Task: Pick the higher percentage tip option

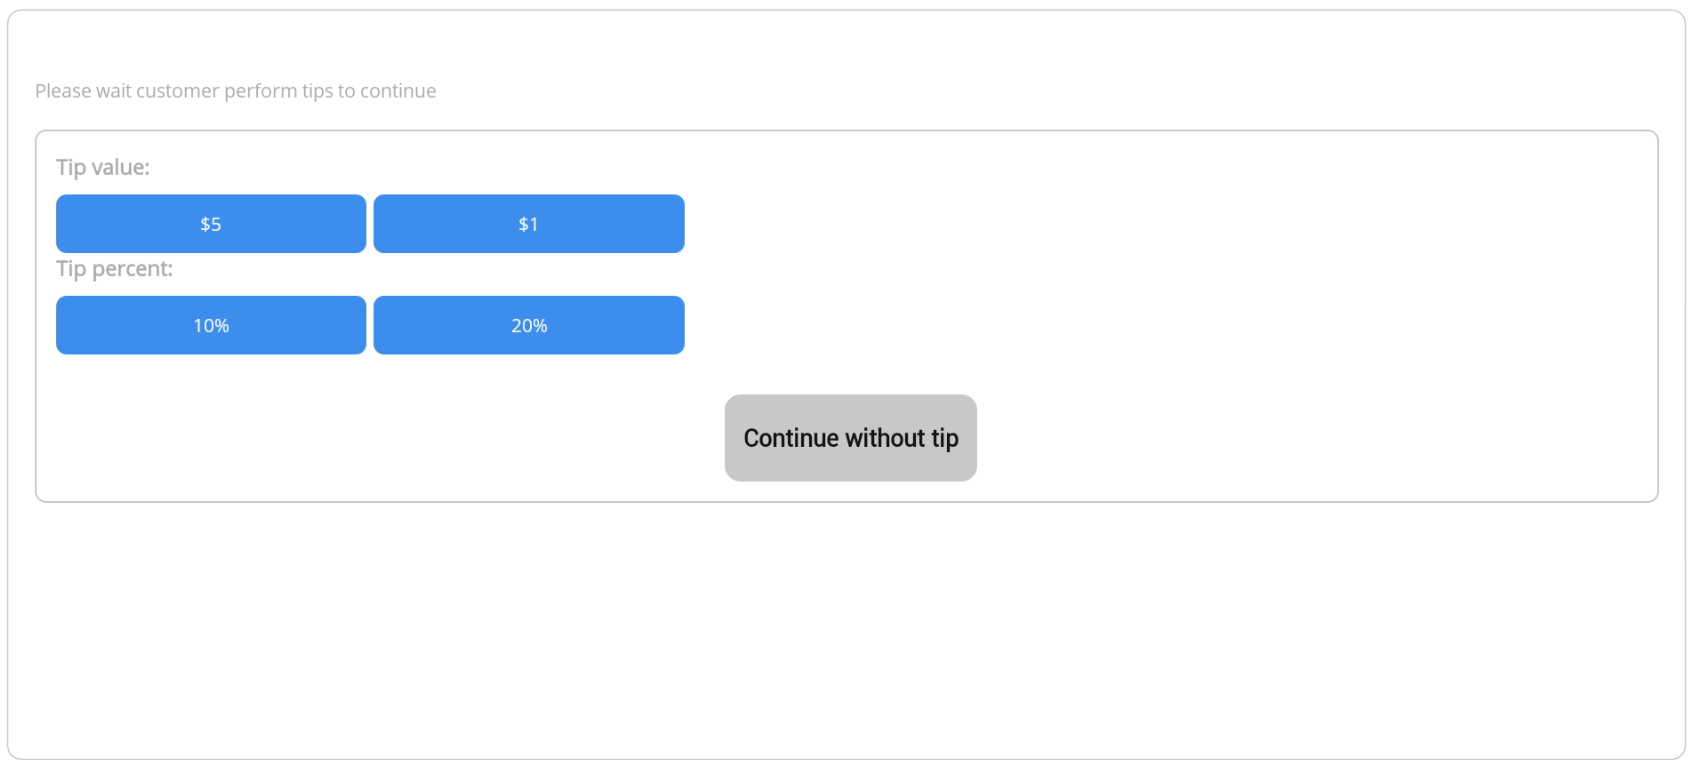Action: (529, 325)
